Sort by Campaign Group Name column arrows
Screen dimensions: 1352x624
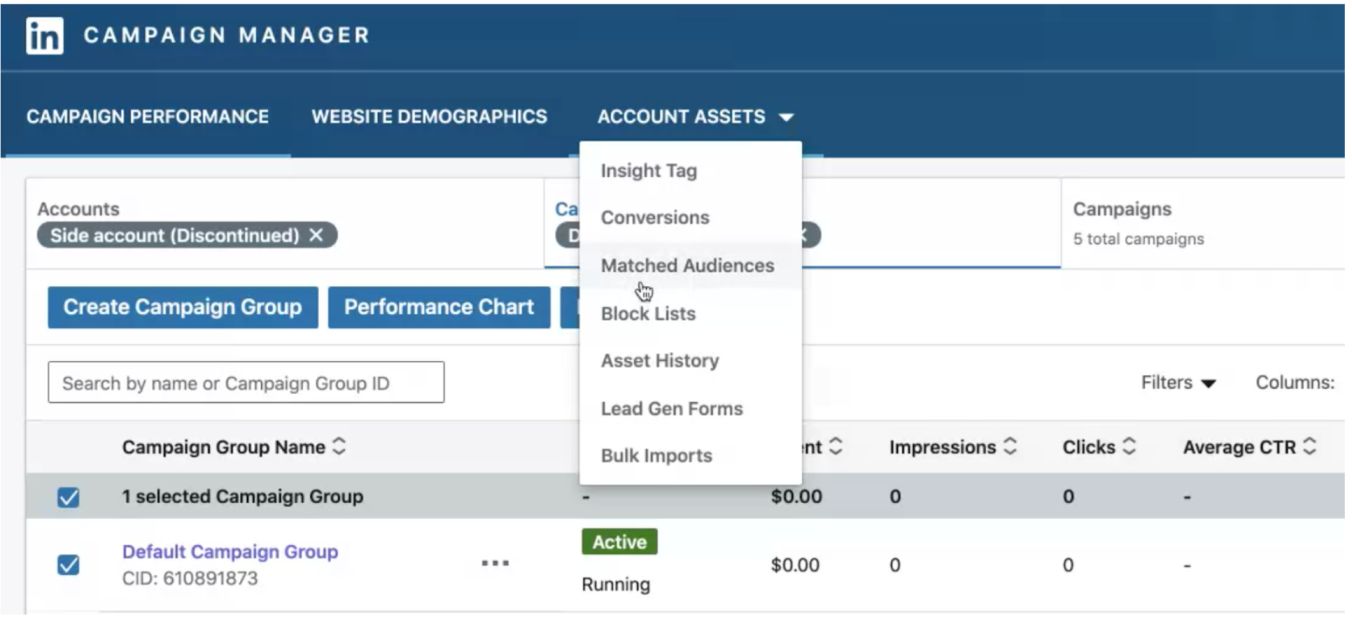[x=339, y=448]
